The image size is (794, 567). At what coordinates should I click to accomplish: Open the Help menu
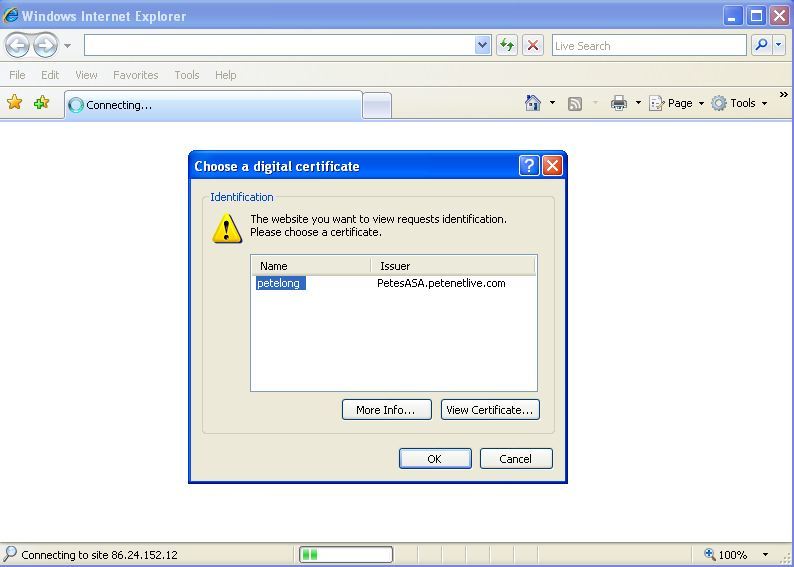225,75
